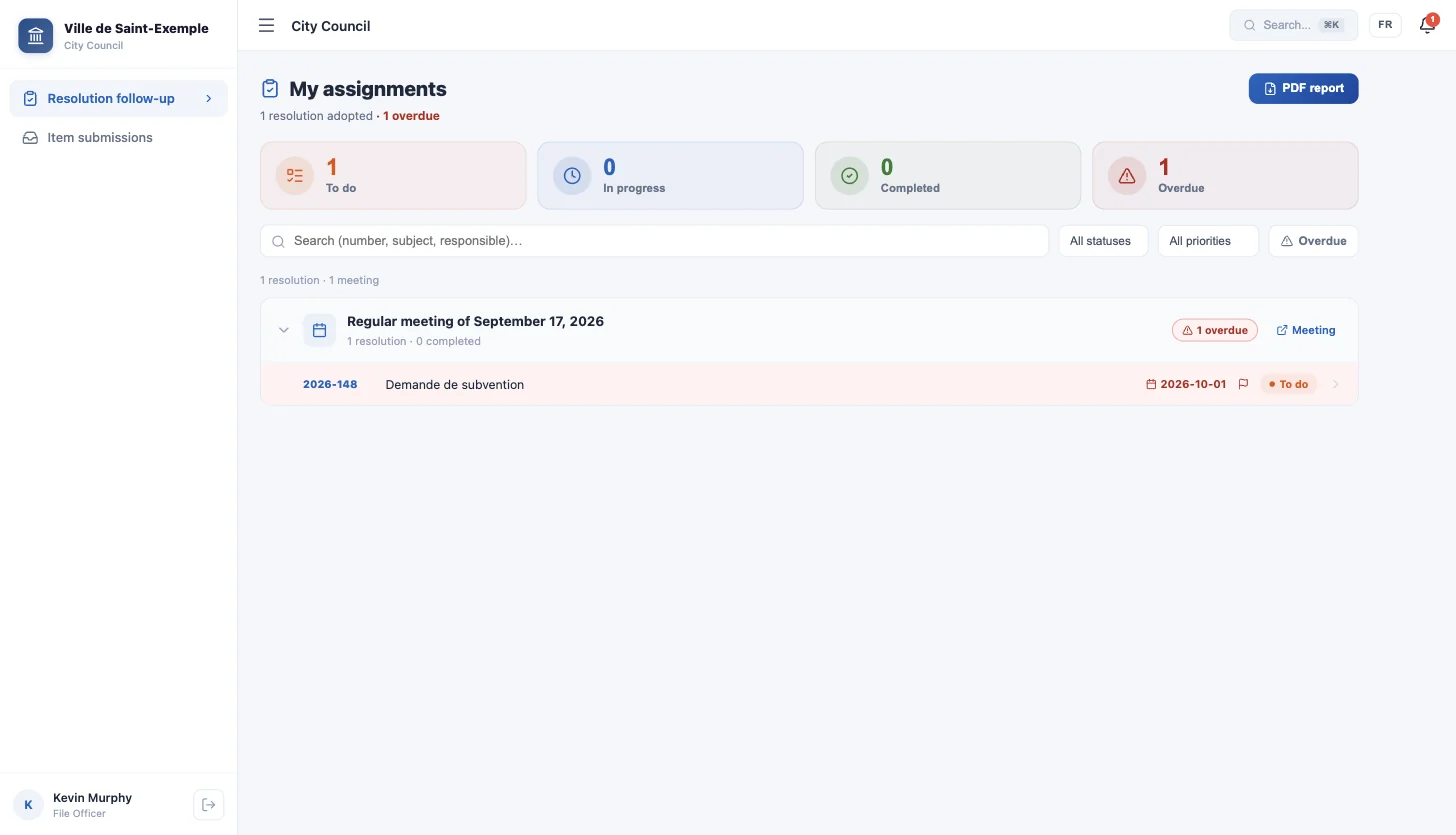The height and width of the screenshot is (835, 1456).
Task: Switch language with the FR toggle
Action: pos(1385,25)
